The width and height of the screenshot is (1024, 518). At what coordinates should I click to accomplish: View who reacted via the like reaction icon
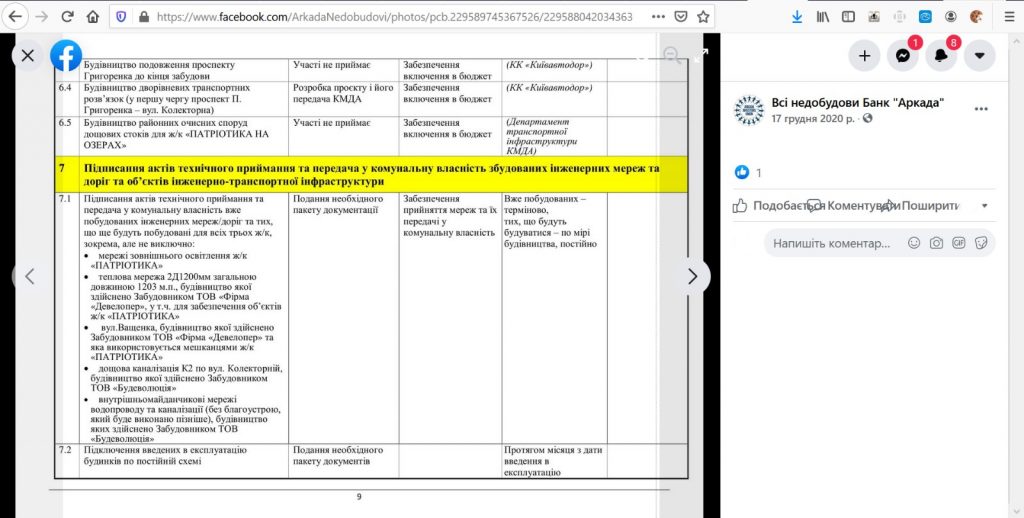point(742,172)
